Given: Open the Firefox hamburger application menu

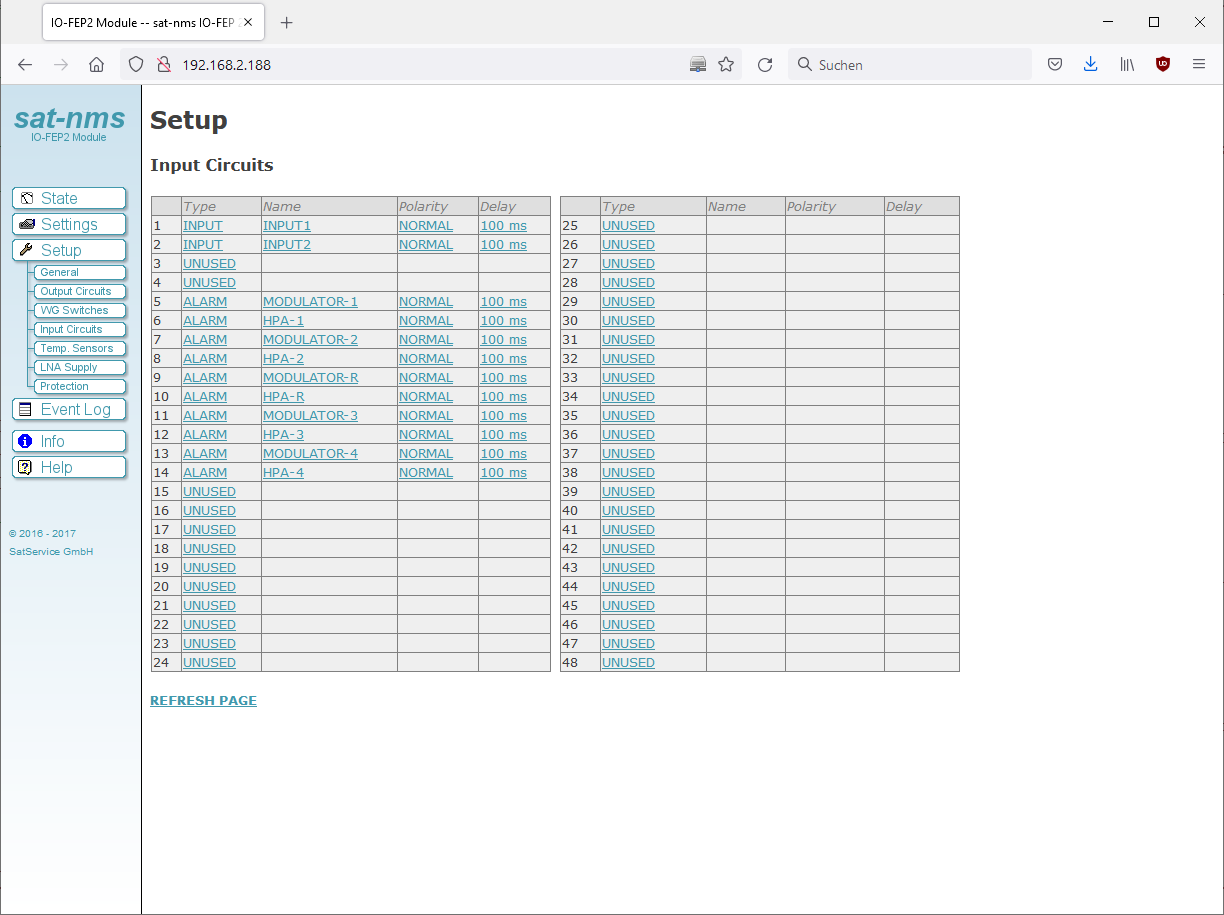Looking at the screenshot, I should pos(1199,65).
